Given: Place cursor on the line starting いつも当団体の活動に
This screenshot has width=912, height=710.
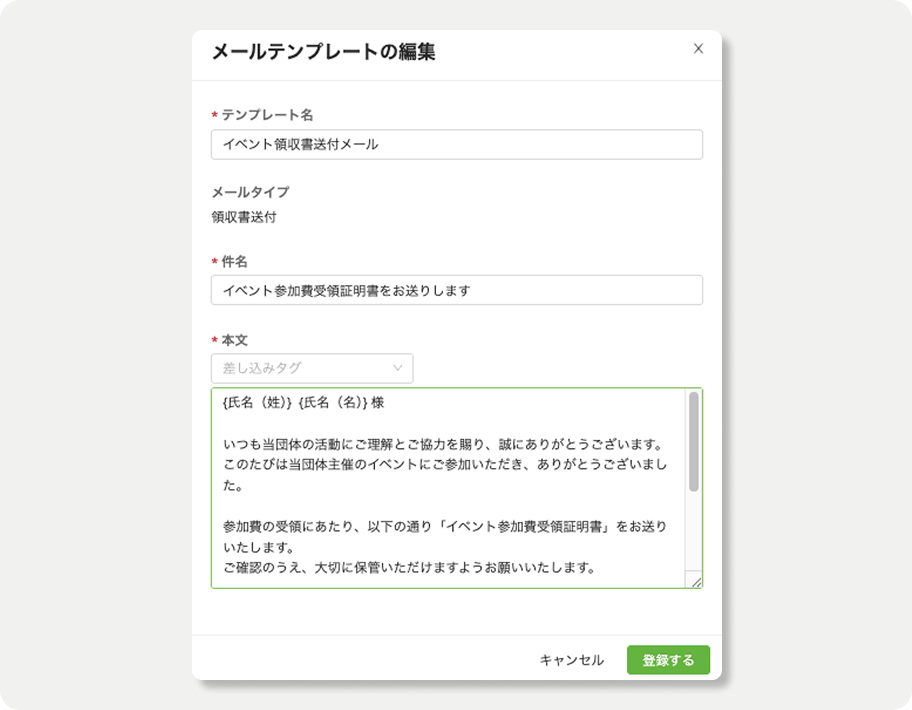Looking at the screenshot, I should [x=444, y=445].
